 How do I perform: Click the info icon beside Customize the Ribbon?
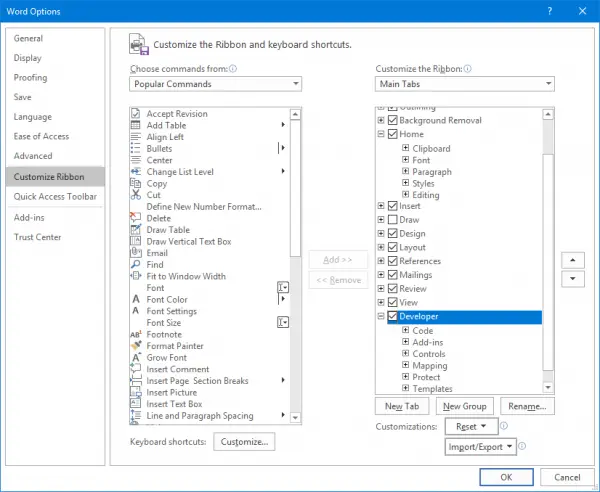[x=468, y=69]
